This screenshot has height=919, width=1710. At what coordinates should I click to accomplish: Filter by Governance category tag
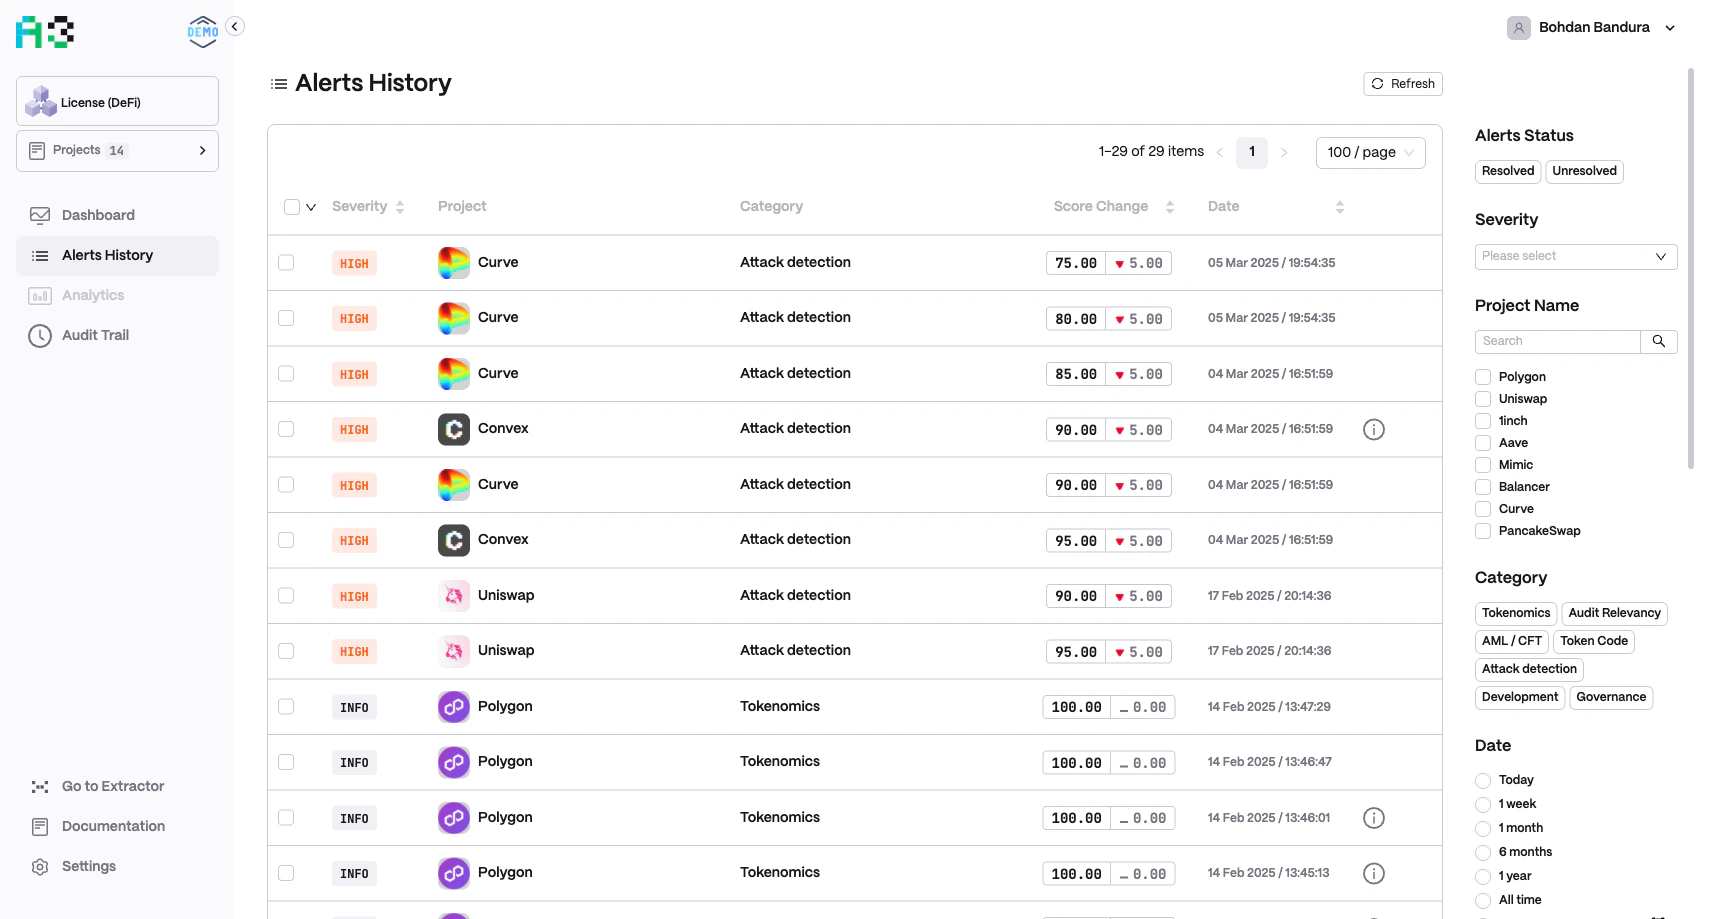[x=1611, y=697]
